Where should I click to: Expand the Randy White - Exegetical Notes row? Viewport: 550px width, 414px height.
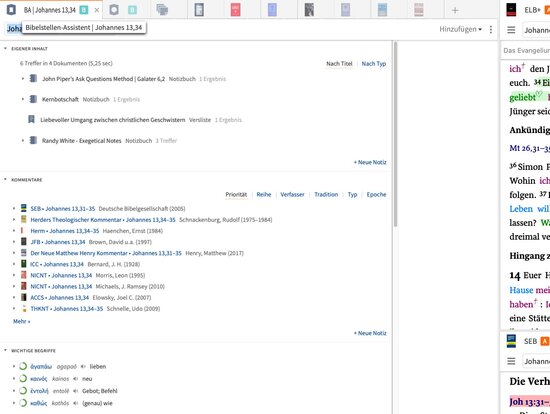click(23, 140)
